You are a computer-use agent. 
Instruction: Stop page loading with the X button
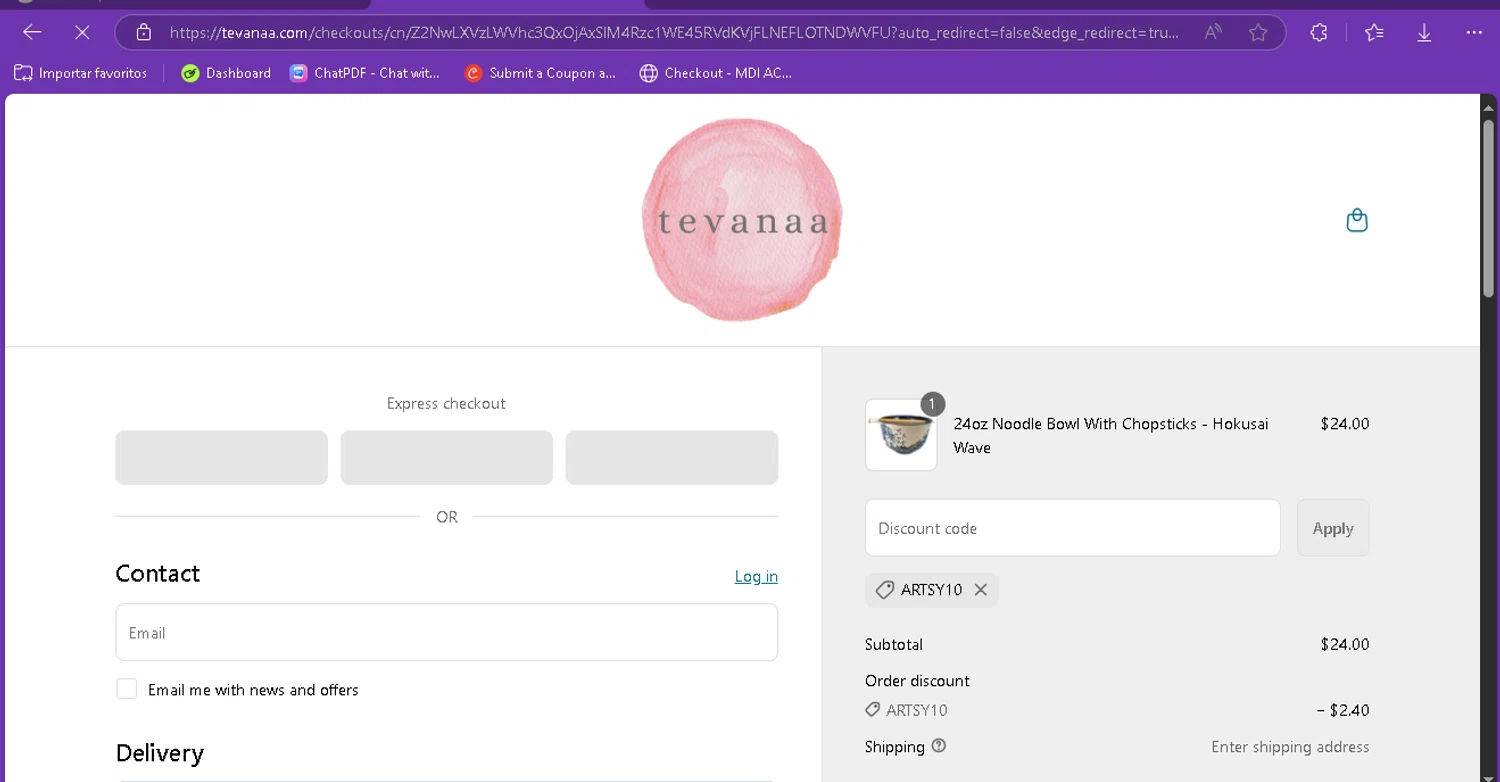(82, 33)
